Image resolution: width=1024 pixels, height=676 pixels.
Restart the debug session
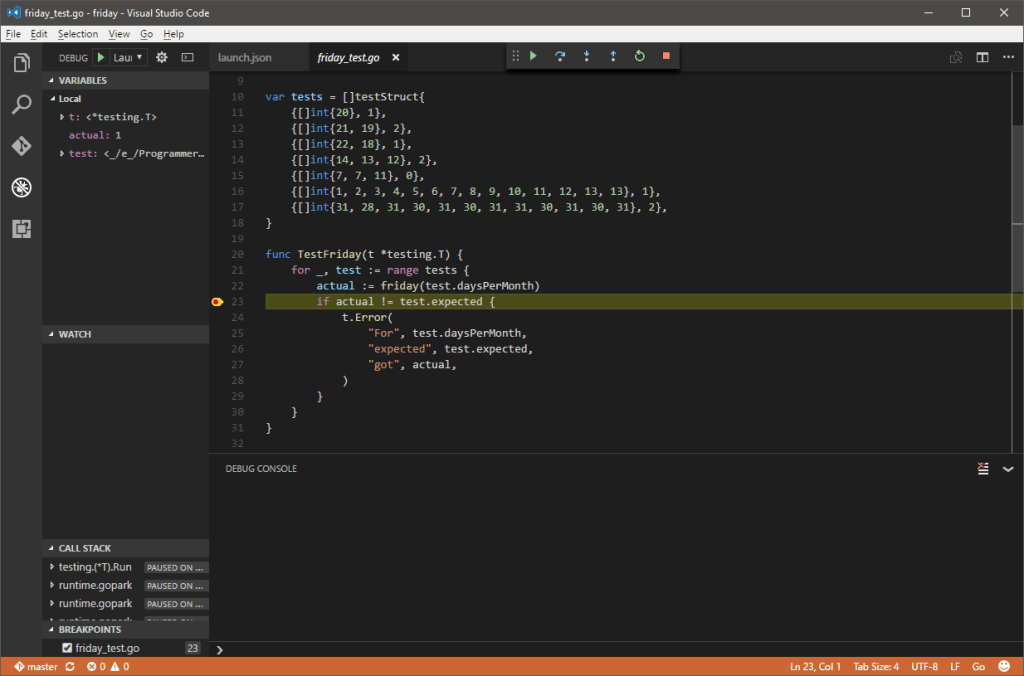(640, 56)
